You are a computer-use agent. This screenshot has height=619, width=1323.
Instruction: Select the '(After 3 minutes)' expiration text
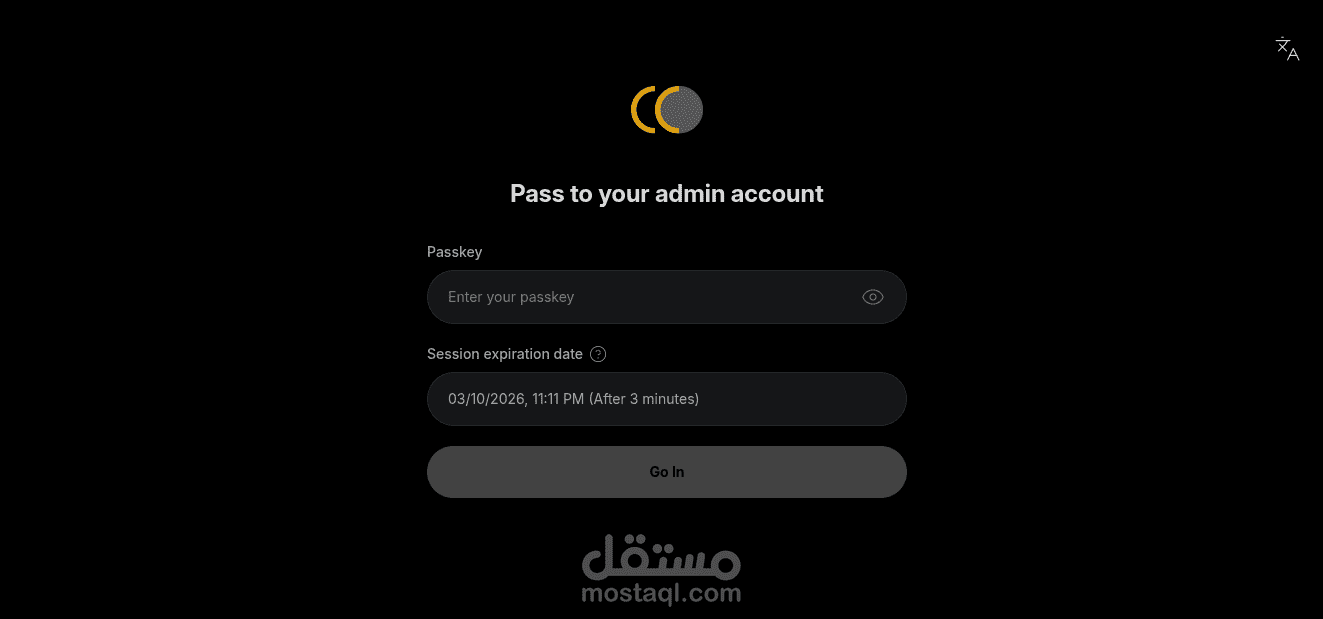644,399
